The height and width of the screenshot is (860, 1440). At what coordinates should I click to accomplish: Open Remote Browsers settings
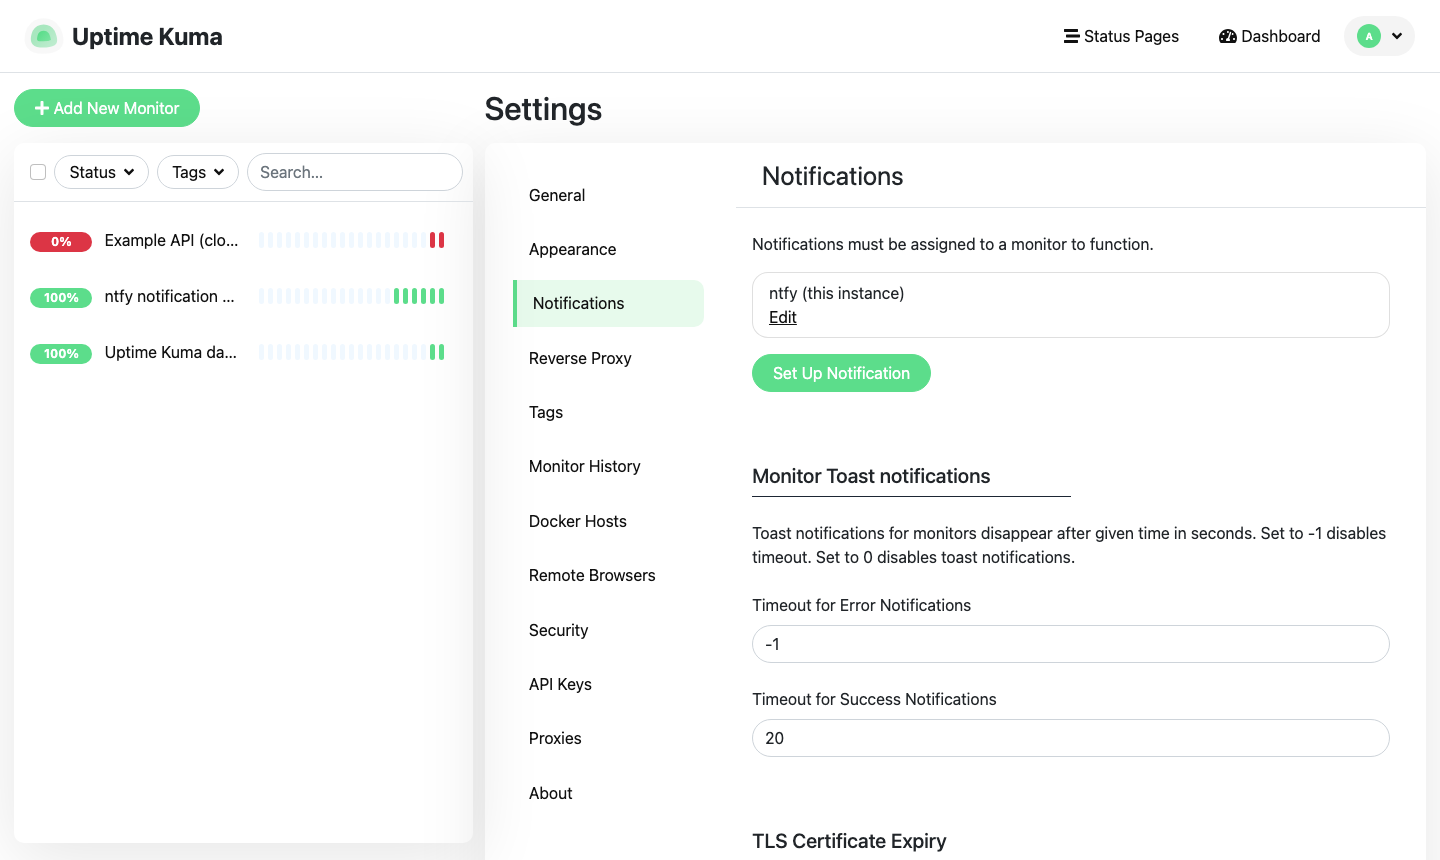[608, 575]
